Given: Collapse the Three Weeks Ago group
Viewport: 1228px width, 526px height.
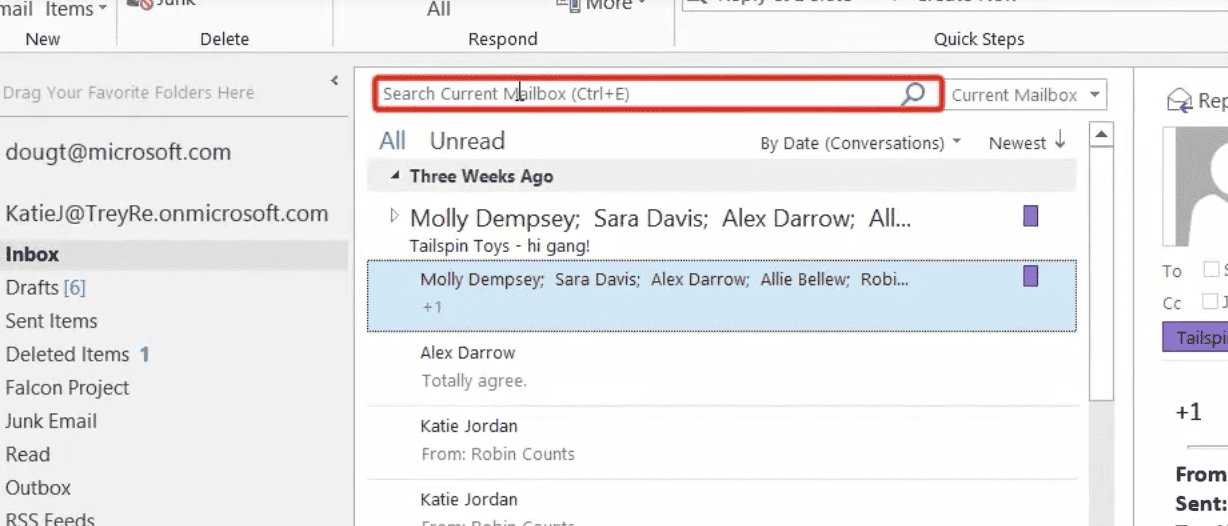Looking at the screenshot, I should 395,176.
